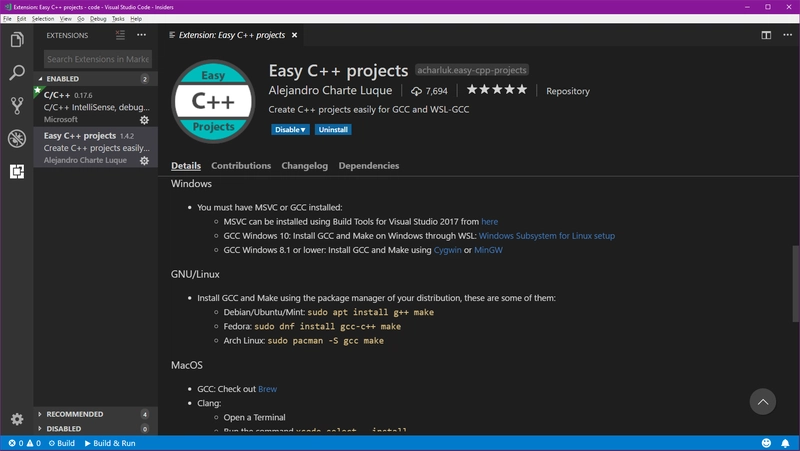
Task: Open the Windows Subsystem for Linux setup link
Action: [546, 236]
